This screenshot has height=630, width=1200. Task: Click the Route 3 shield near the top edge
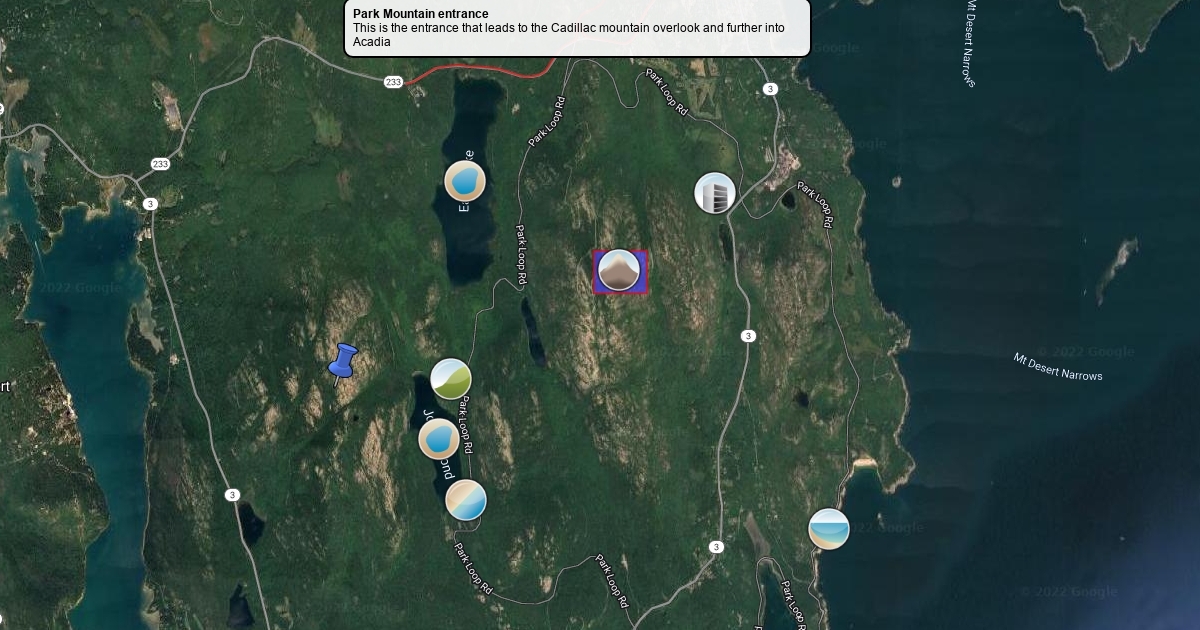coord(769,89)
